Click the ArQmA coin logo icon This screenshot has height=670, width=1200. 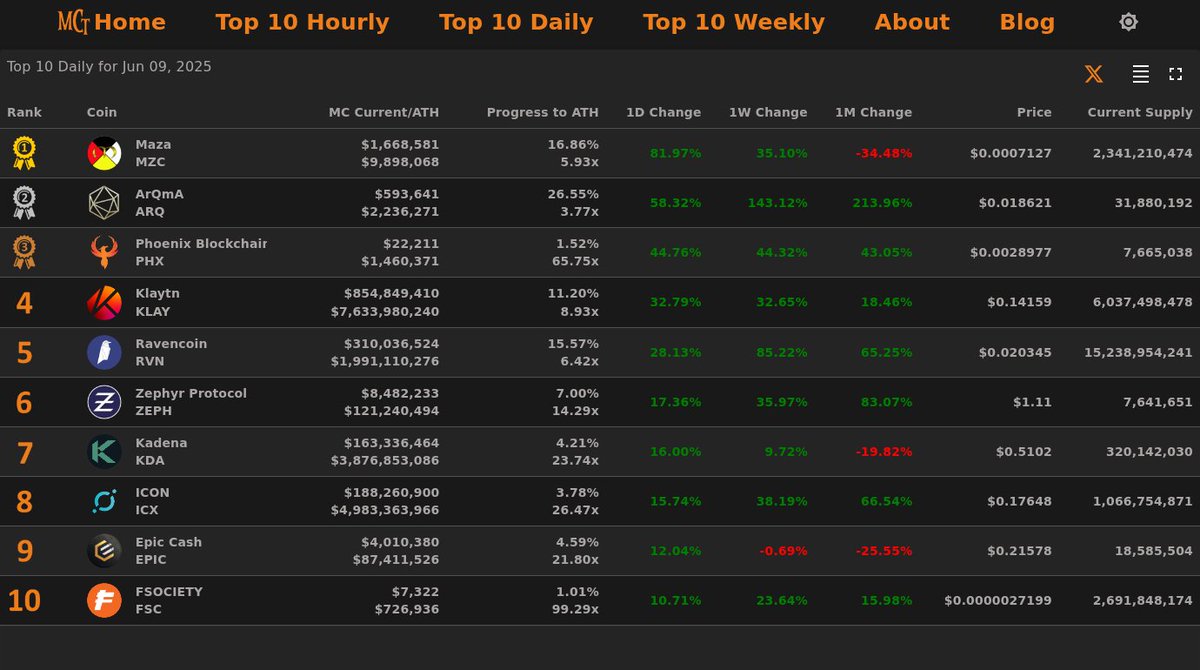pyautogui.click(x=104, y=203)
